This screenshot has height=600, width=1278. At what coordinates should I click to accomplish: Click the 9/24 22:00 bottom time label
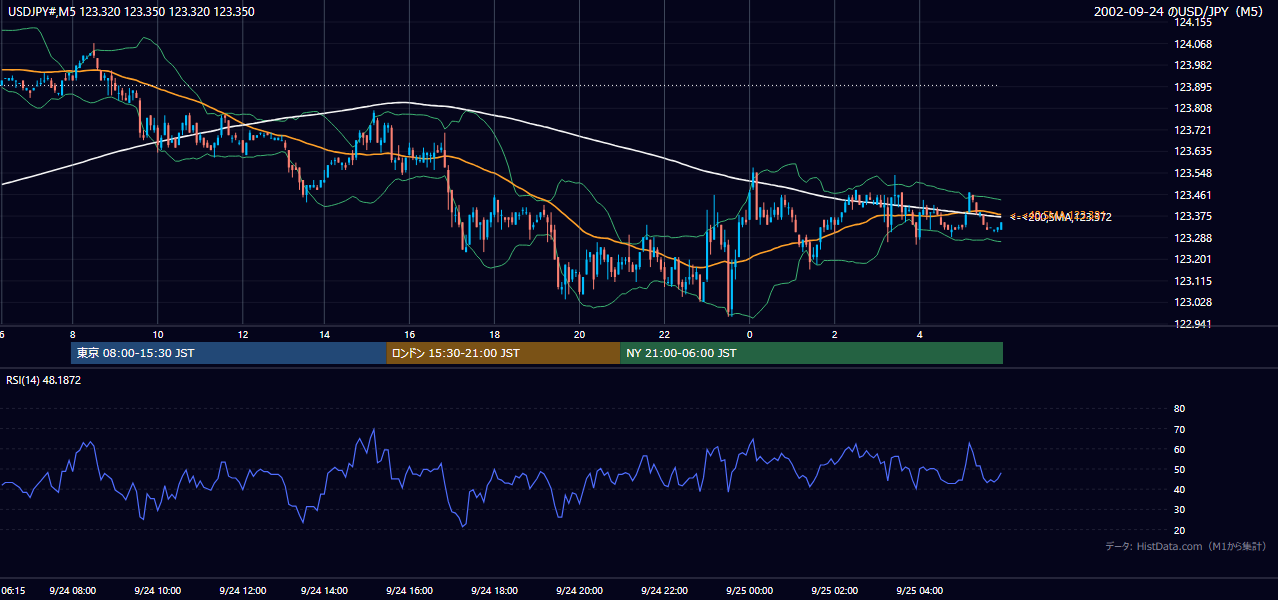(x=664, y=591)
